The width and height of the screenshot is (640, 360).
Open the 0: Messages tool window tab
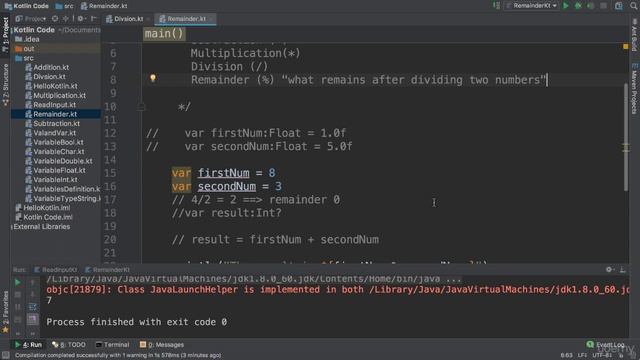(162, 345)
